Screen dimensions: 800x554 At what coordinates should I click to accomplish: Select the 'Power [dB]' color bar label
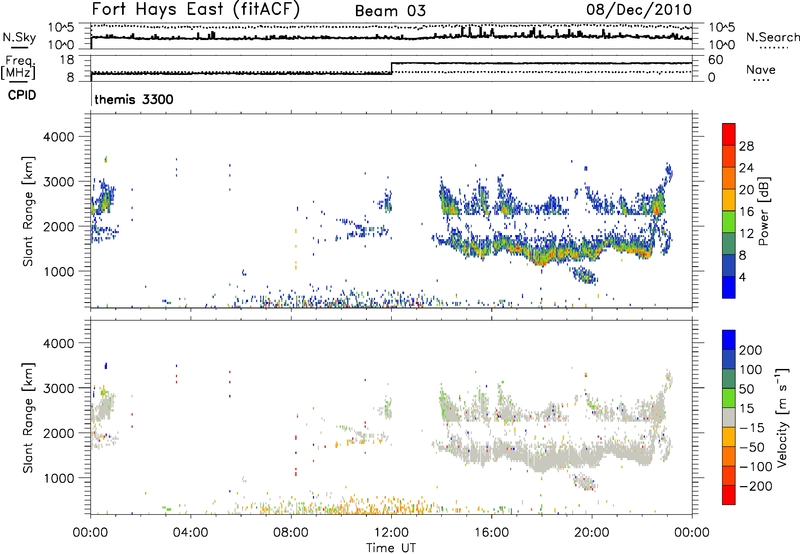764,211
